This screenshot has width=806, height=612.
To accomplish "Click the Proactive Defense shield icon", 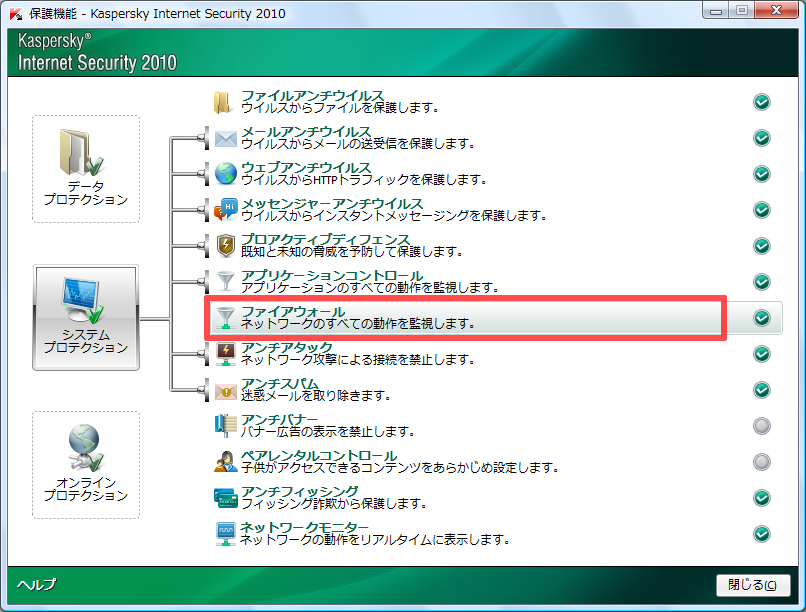I will point(225,246).
